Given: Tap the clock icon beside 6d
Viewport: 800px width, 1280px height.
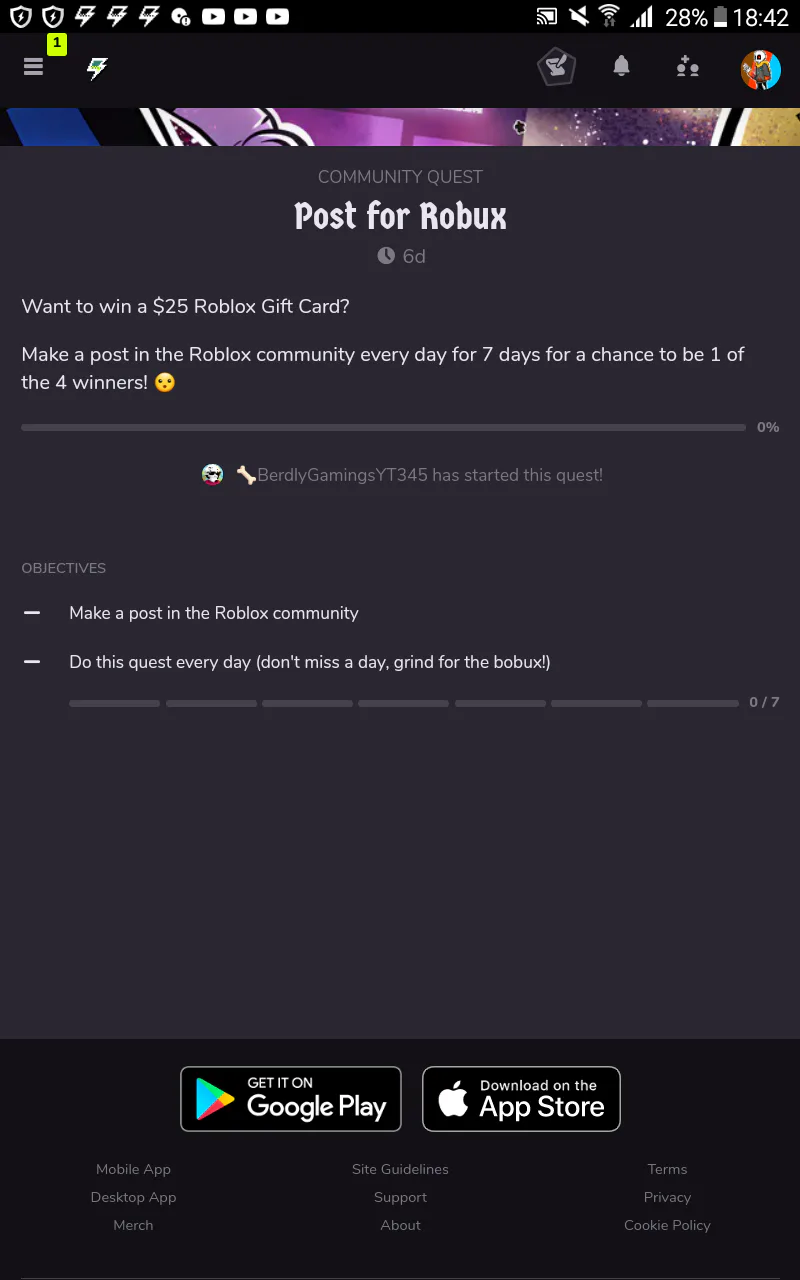Looking at the screenshot, I should point(386,256).
